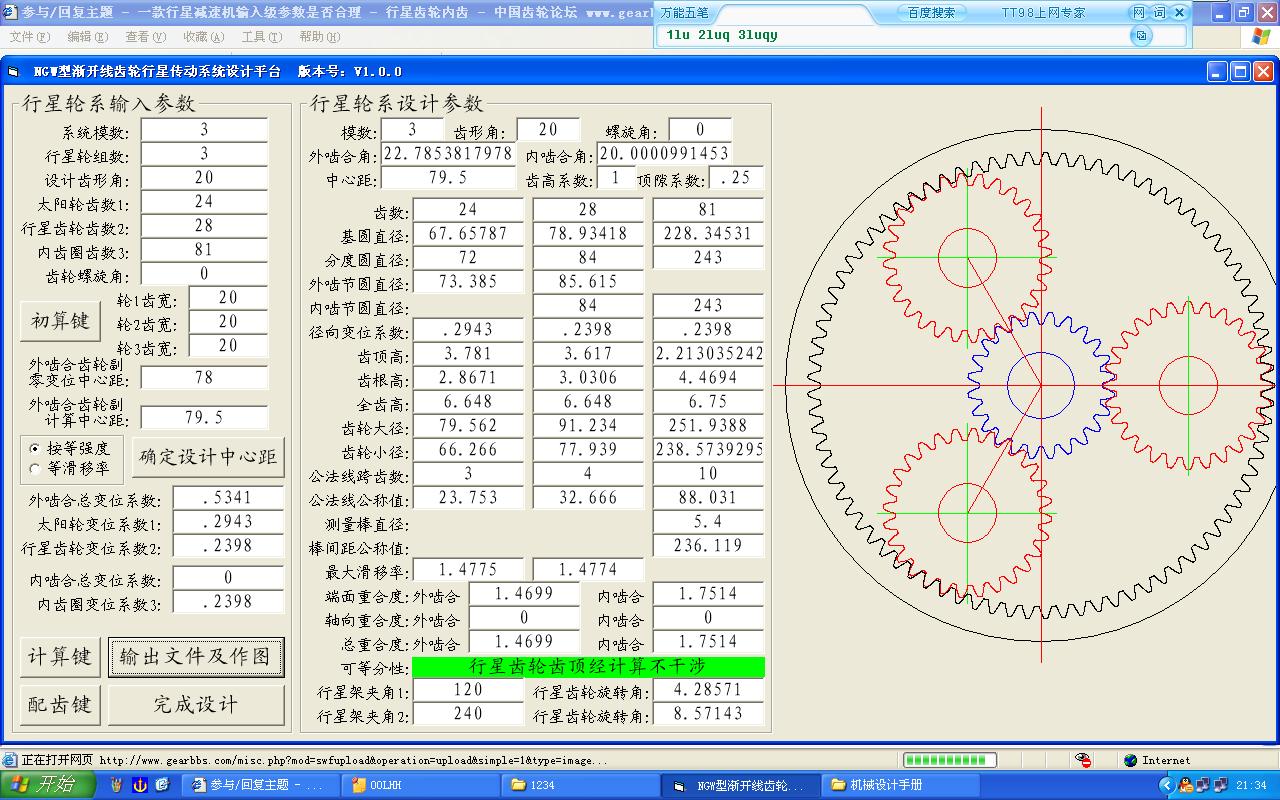Screen dimensions: 1280x800
Task: Switch to 参与/回复主题 taskbar window
Action: (263, 785)
